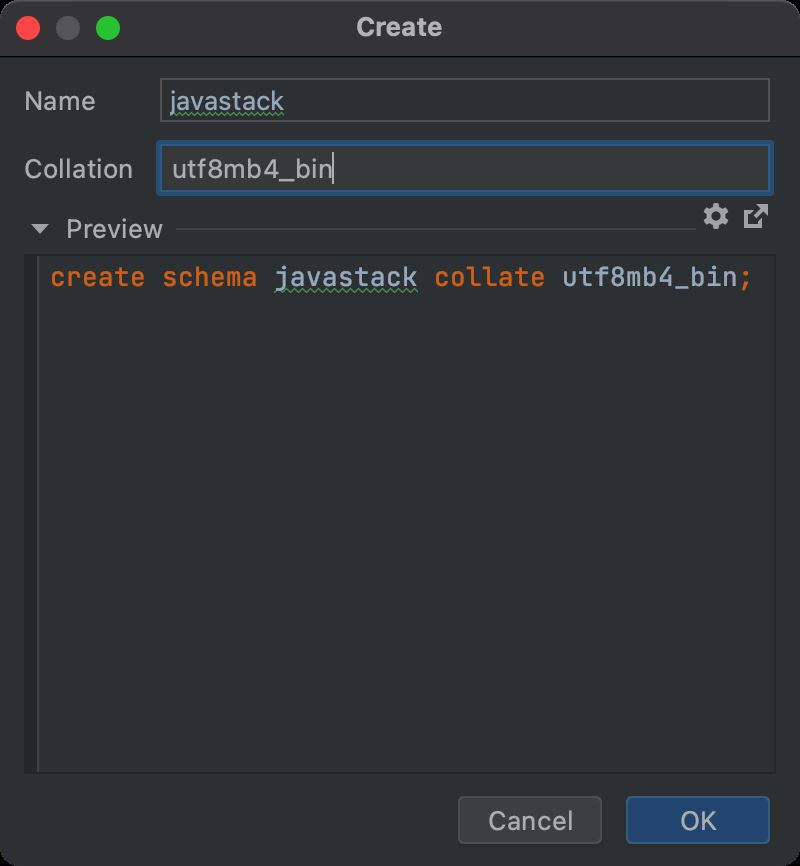
Task: Click into the Name field
Action: pos(464,101)
